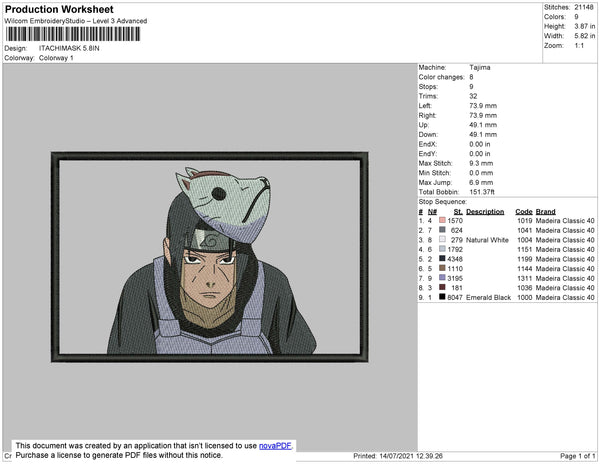Click the 'Natural White' description cell
600x464 pixels.
(x=488, y=240)
